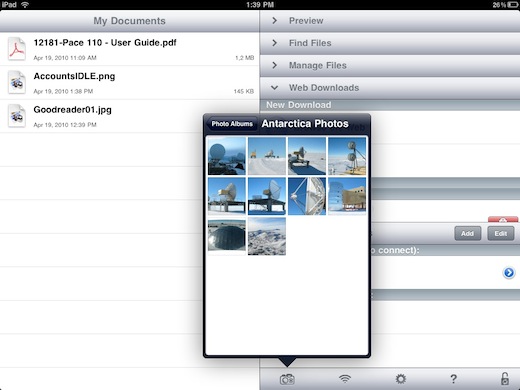This screenshot has width=520, height=390.
Task: Expand the Preview section
Action: click(390, 21)
